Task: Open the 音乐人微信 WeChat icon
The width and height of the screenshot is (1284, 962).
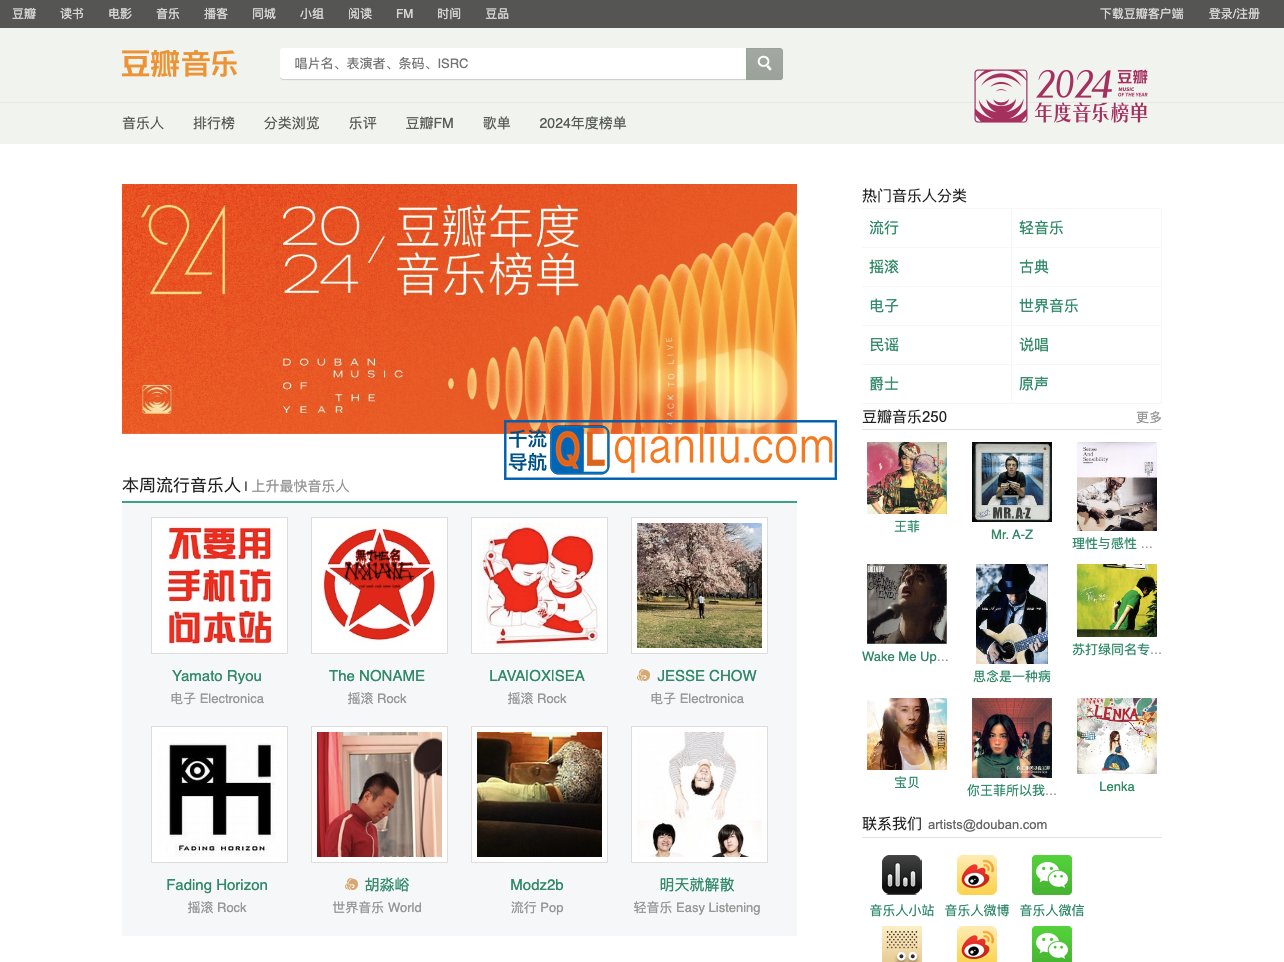Action: click(1051, 875)
